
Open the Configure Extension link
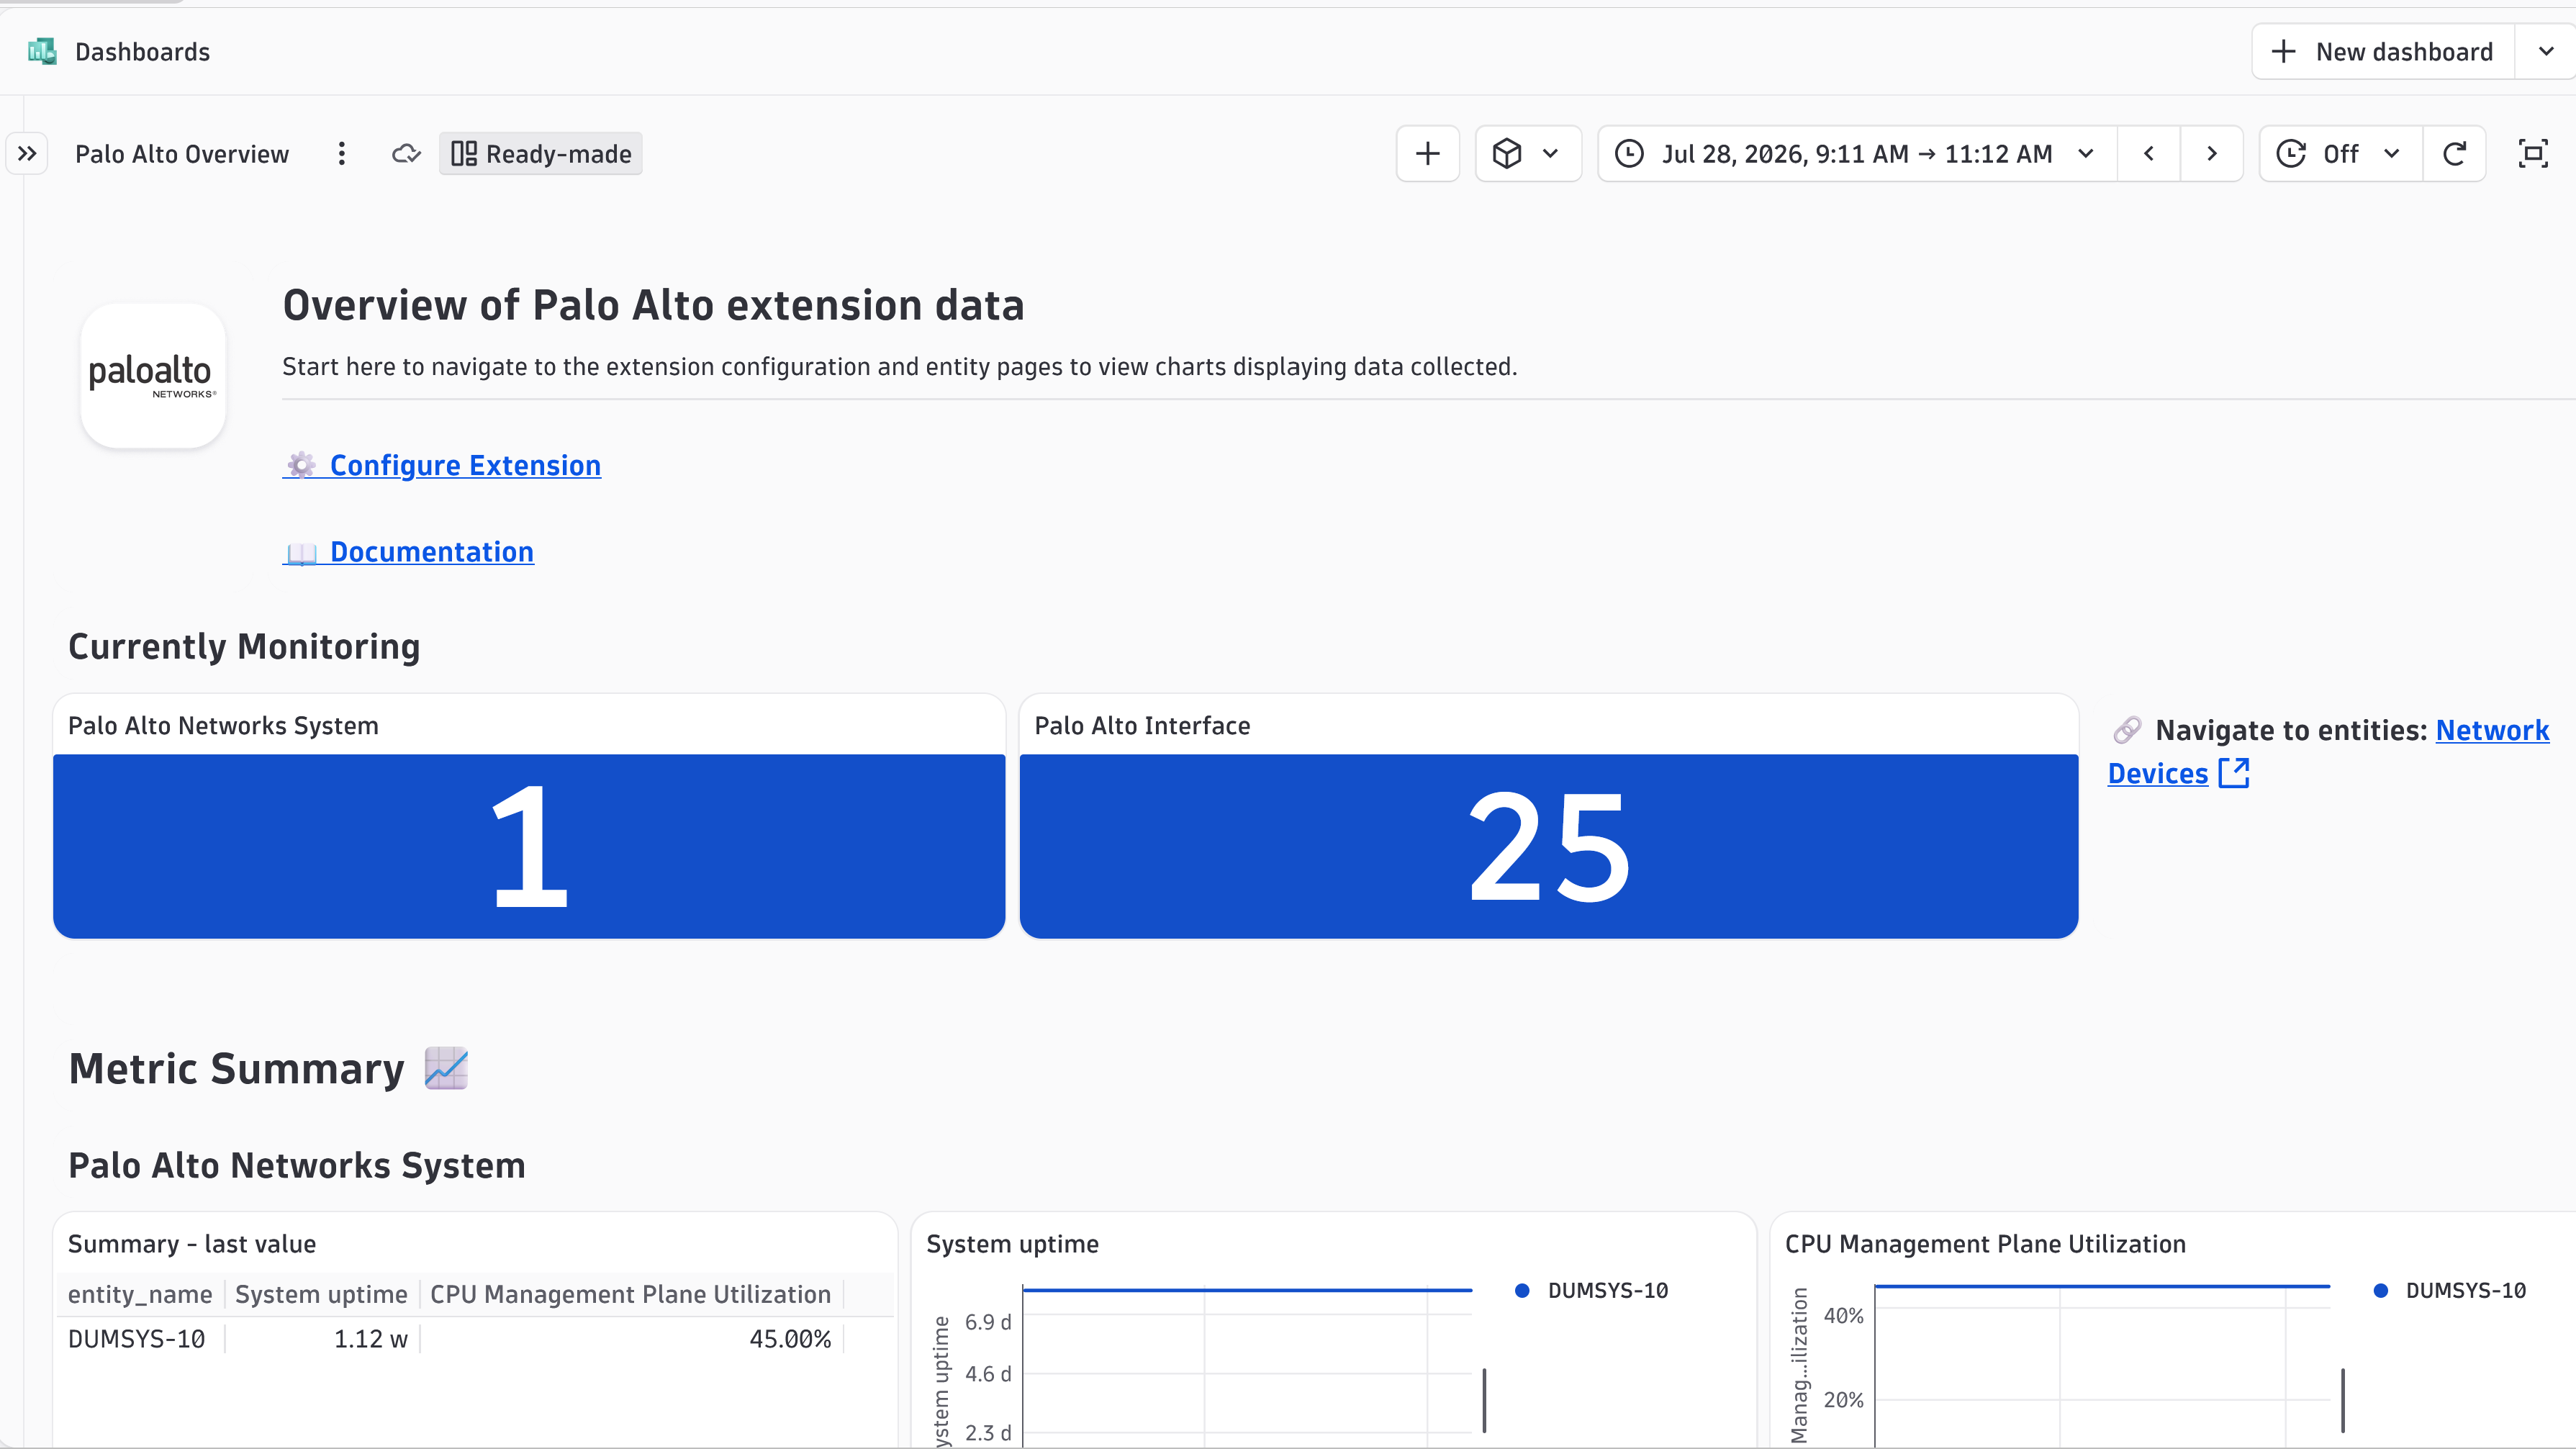[442, 466]
